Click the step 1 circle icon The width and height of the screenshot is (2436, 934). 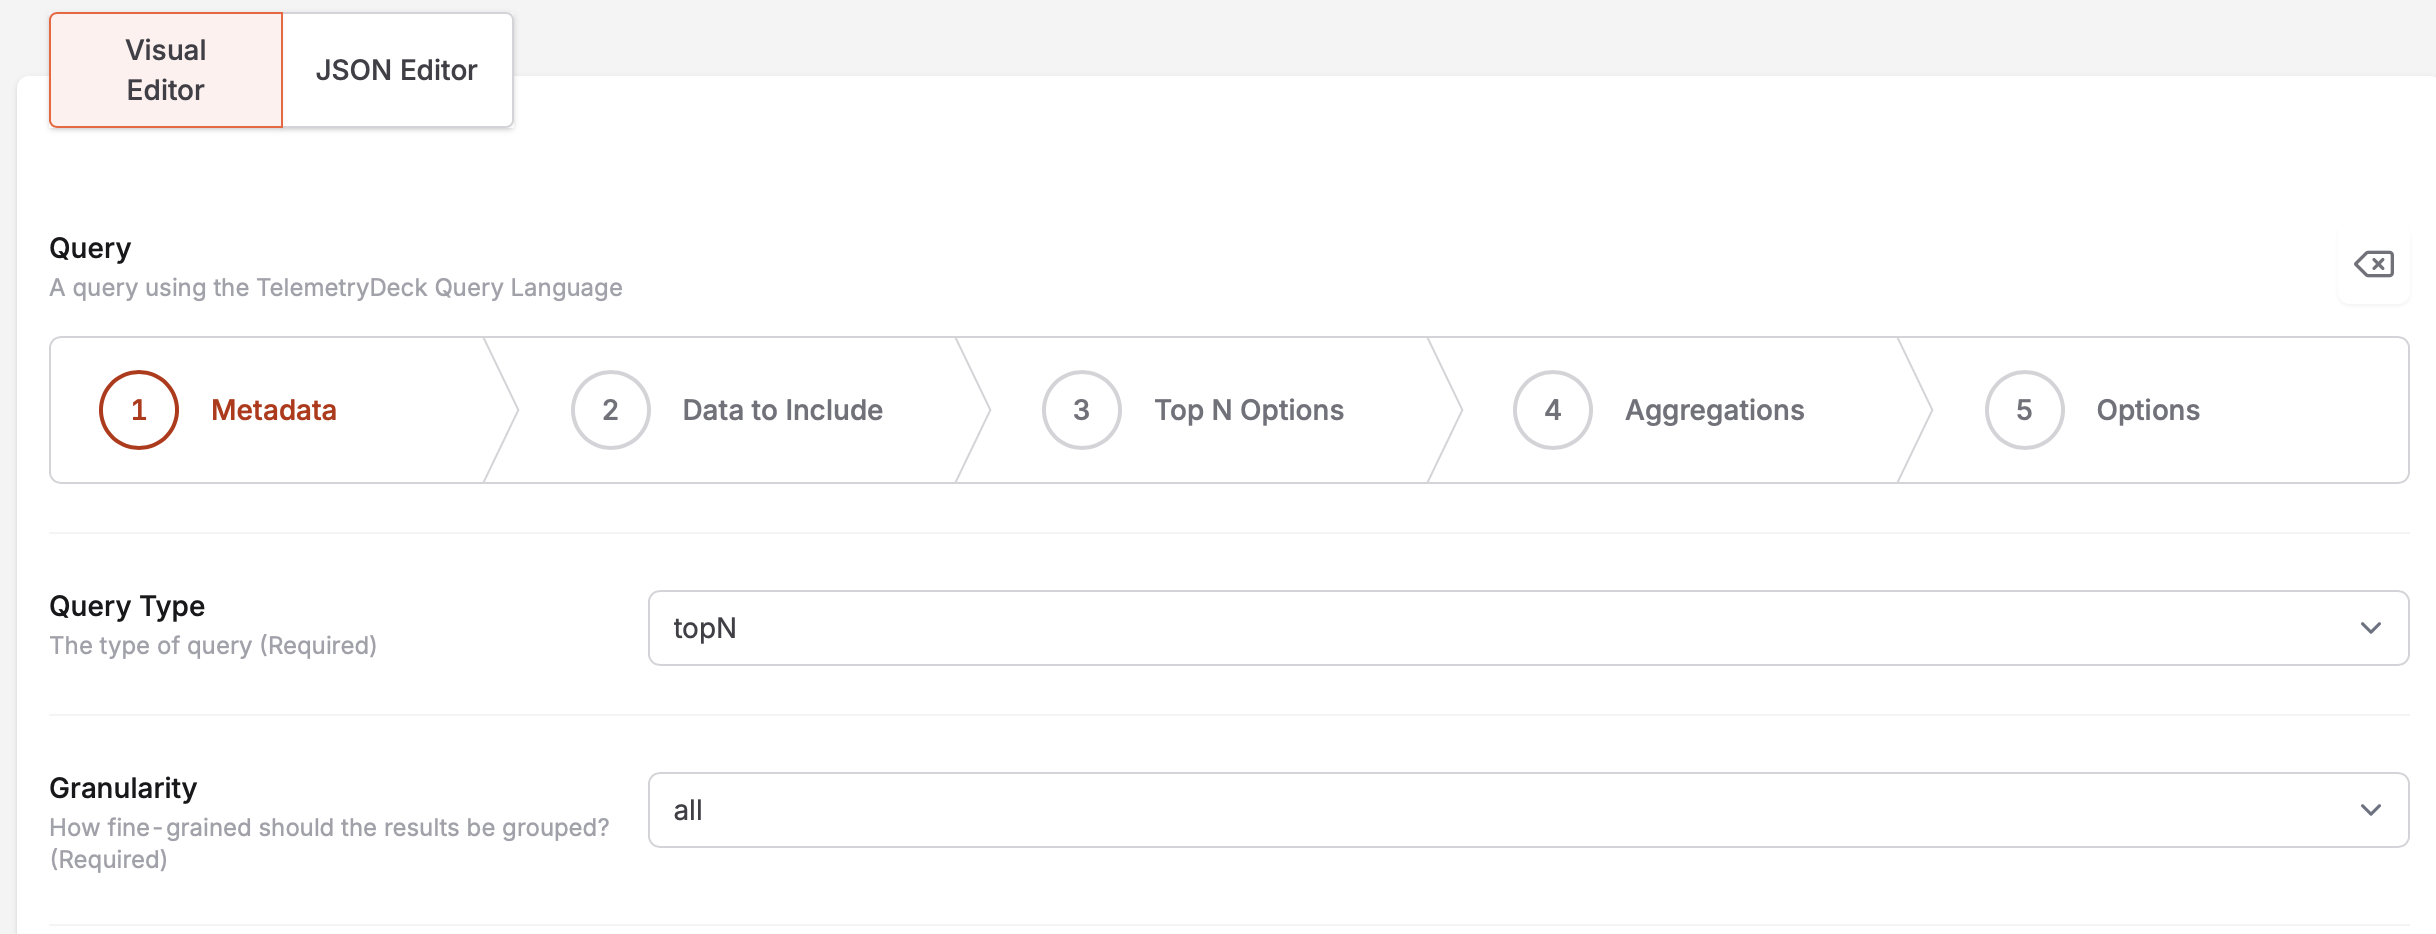coord(139,410)
